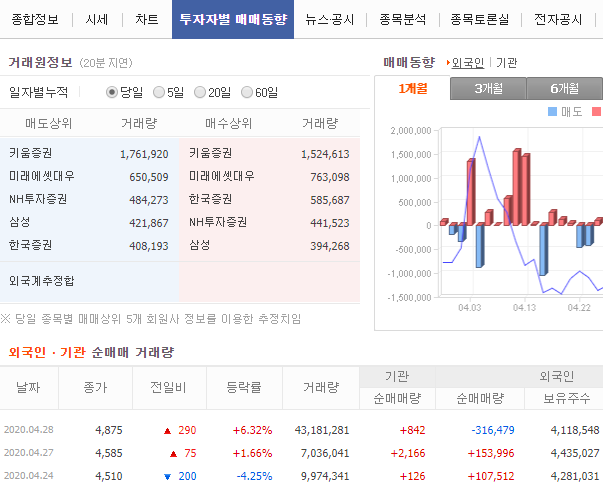Switch to the 시세 tab
The width and height of the screenshot is (603, 495).
click(x=97, y=19)
